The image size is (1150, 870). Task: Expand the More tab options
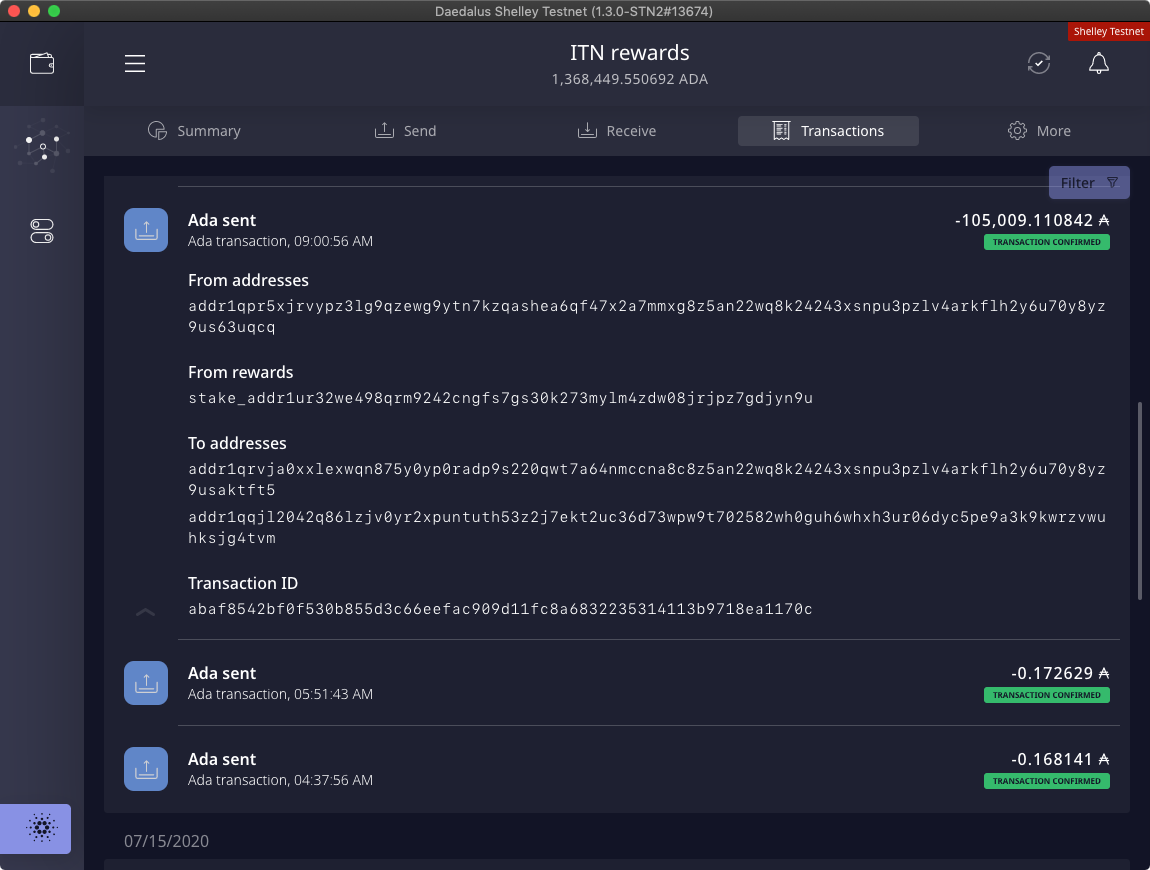(x=1039, y=131)
